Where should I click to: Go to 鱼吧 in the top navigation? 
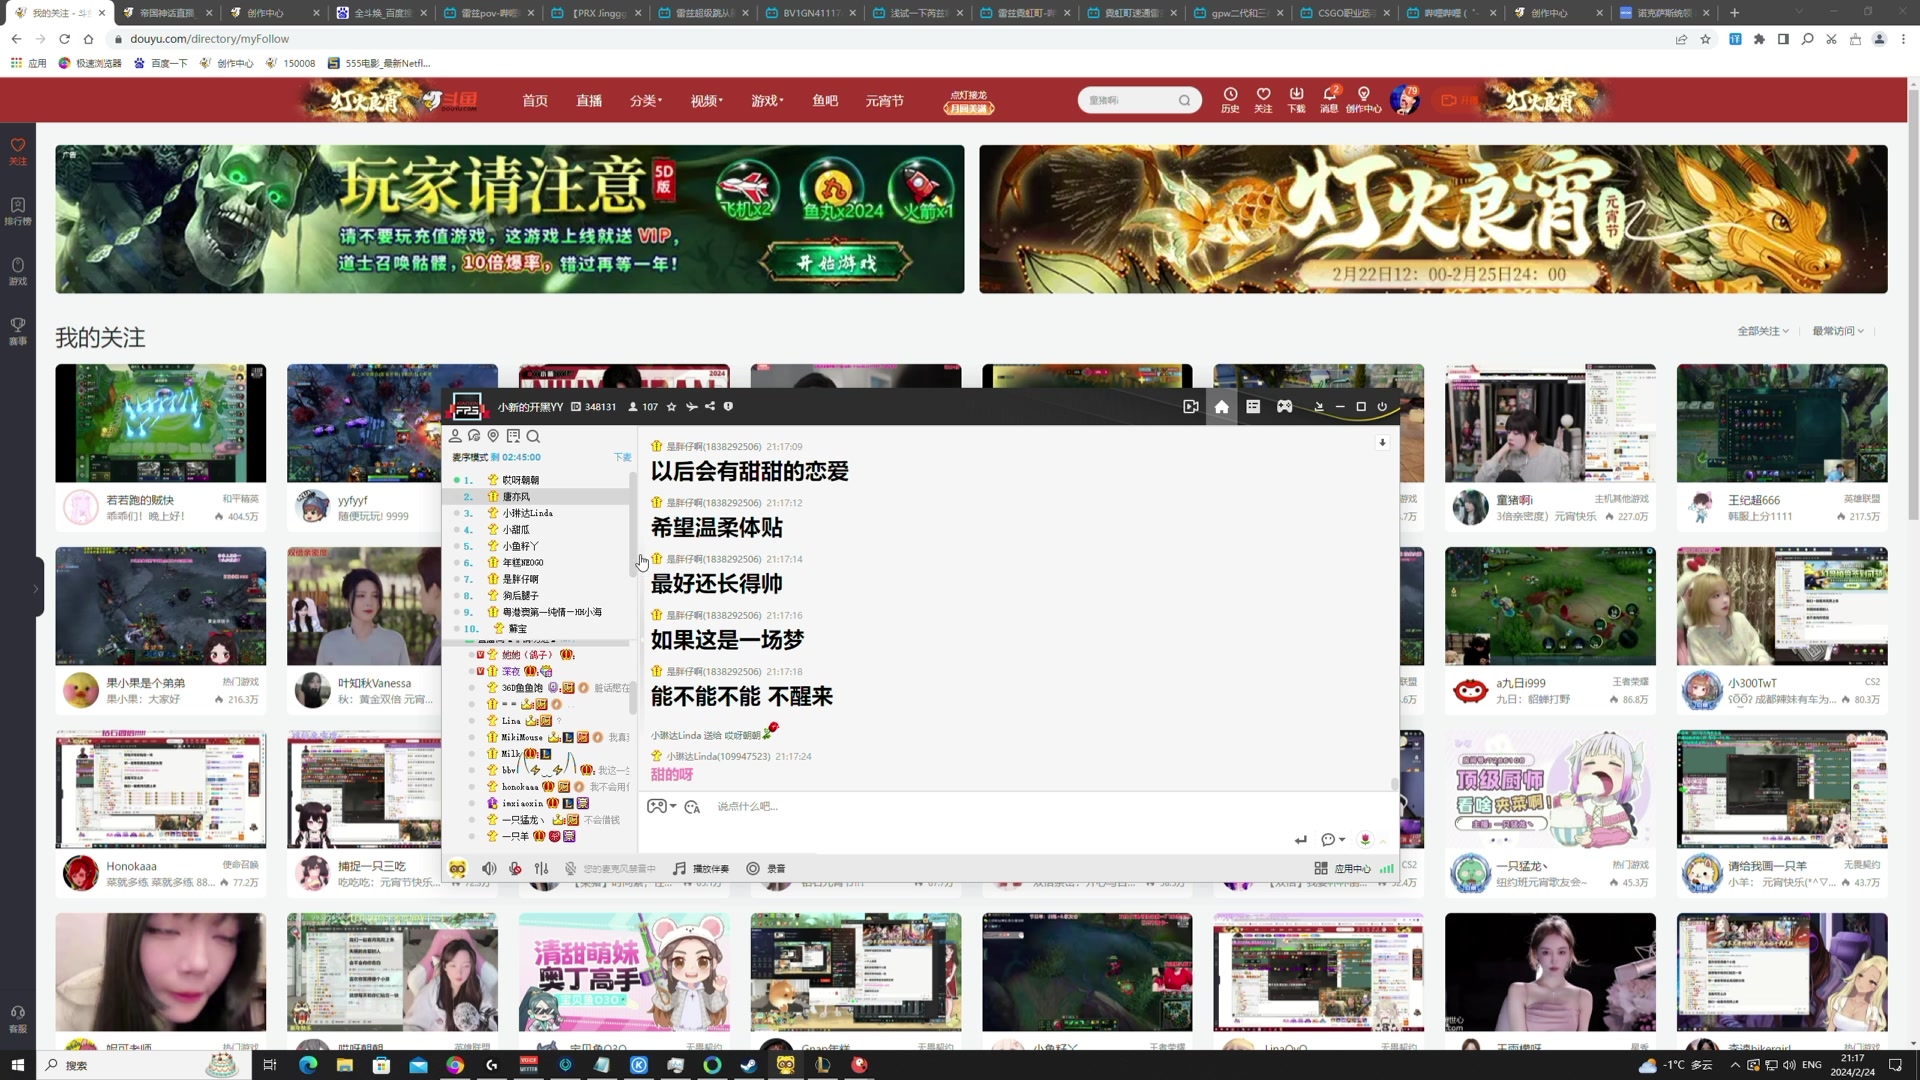824,100
